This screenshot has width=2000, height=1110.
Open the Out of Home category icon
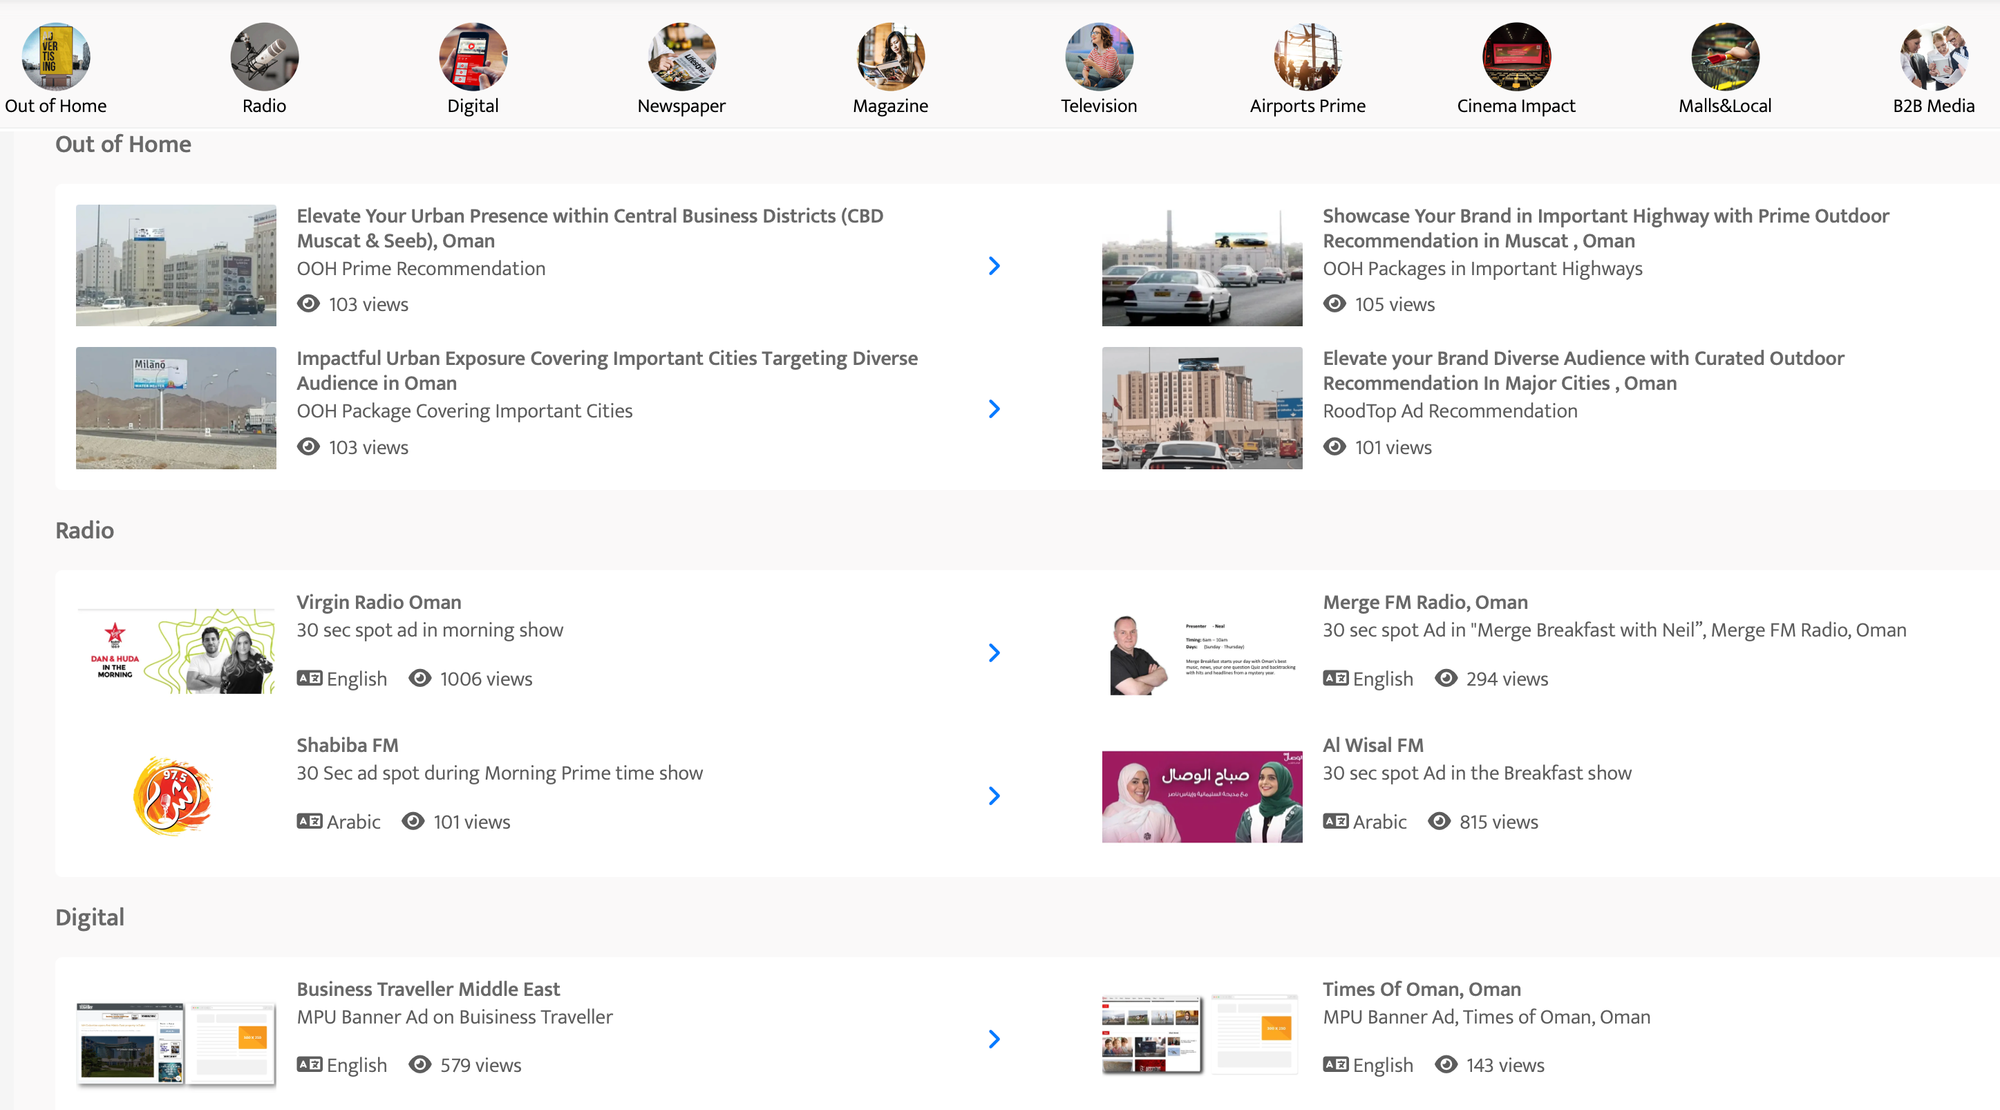(56, 57)
